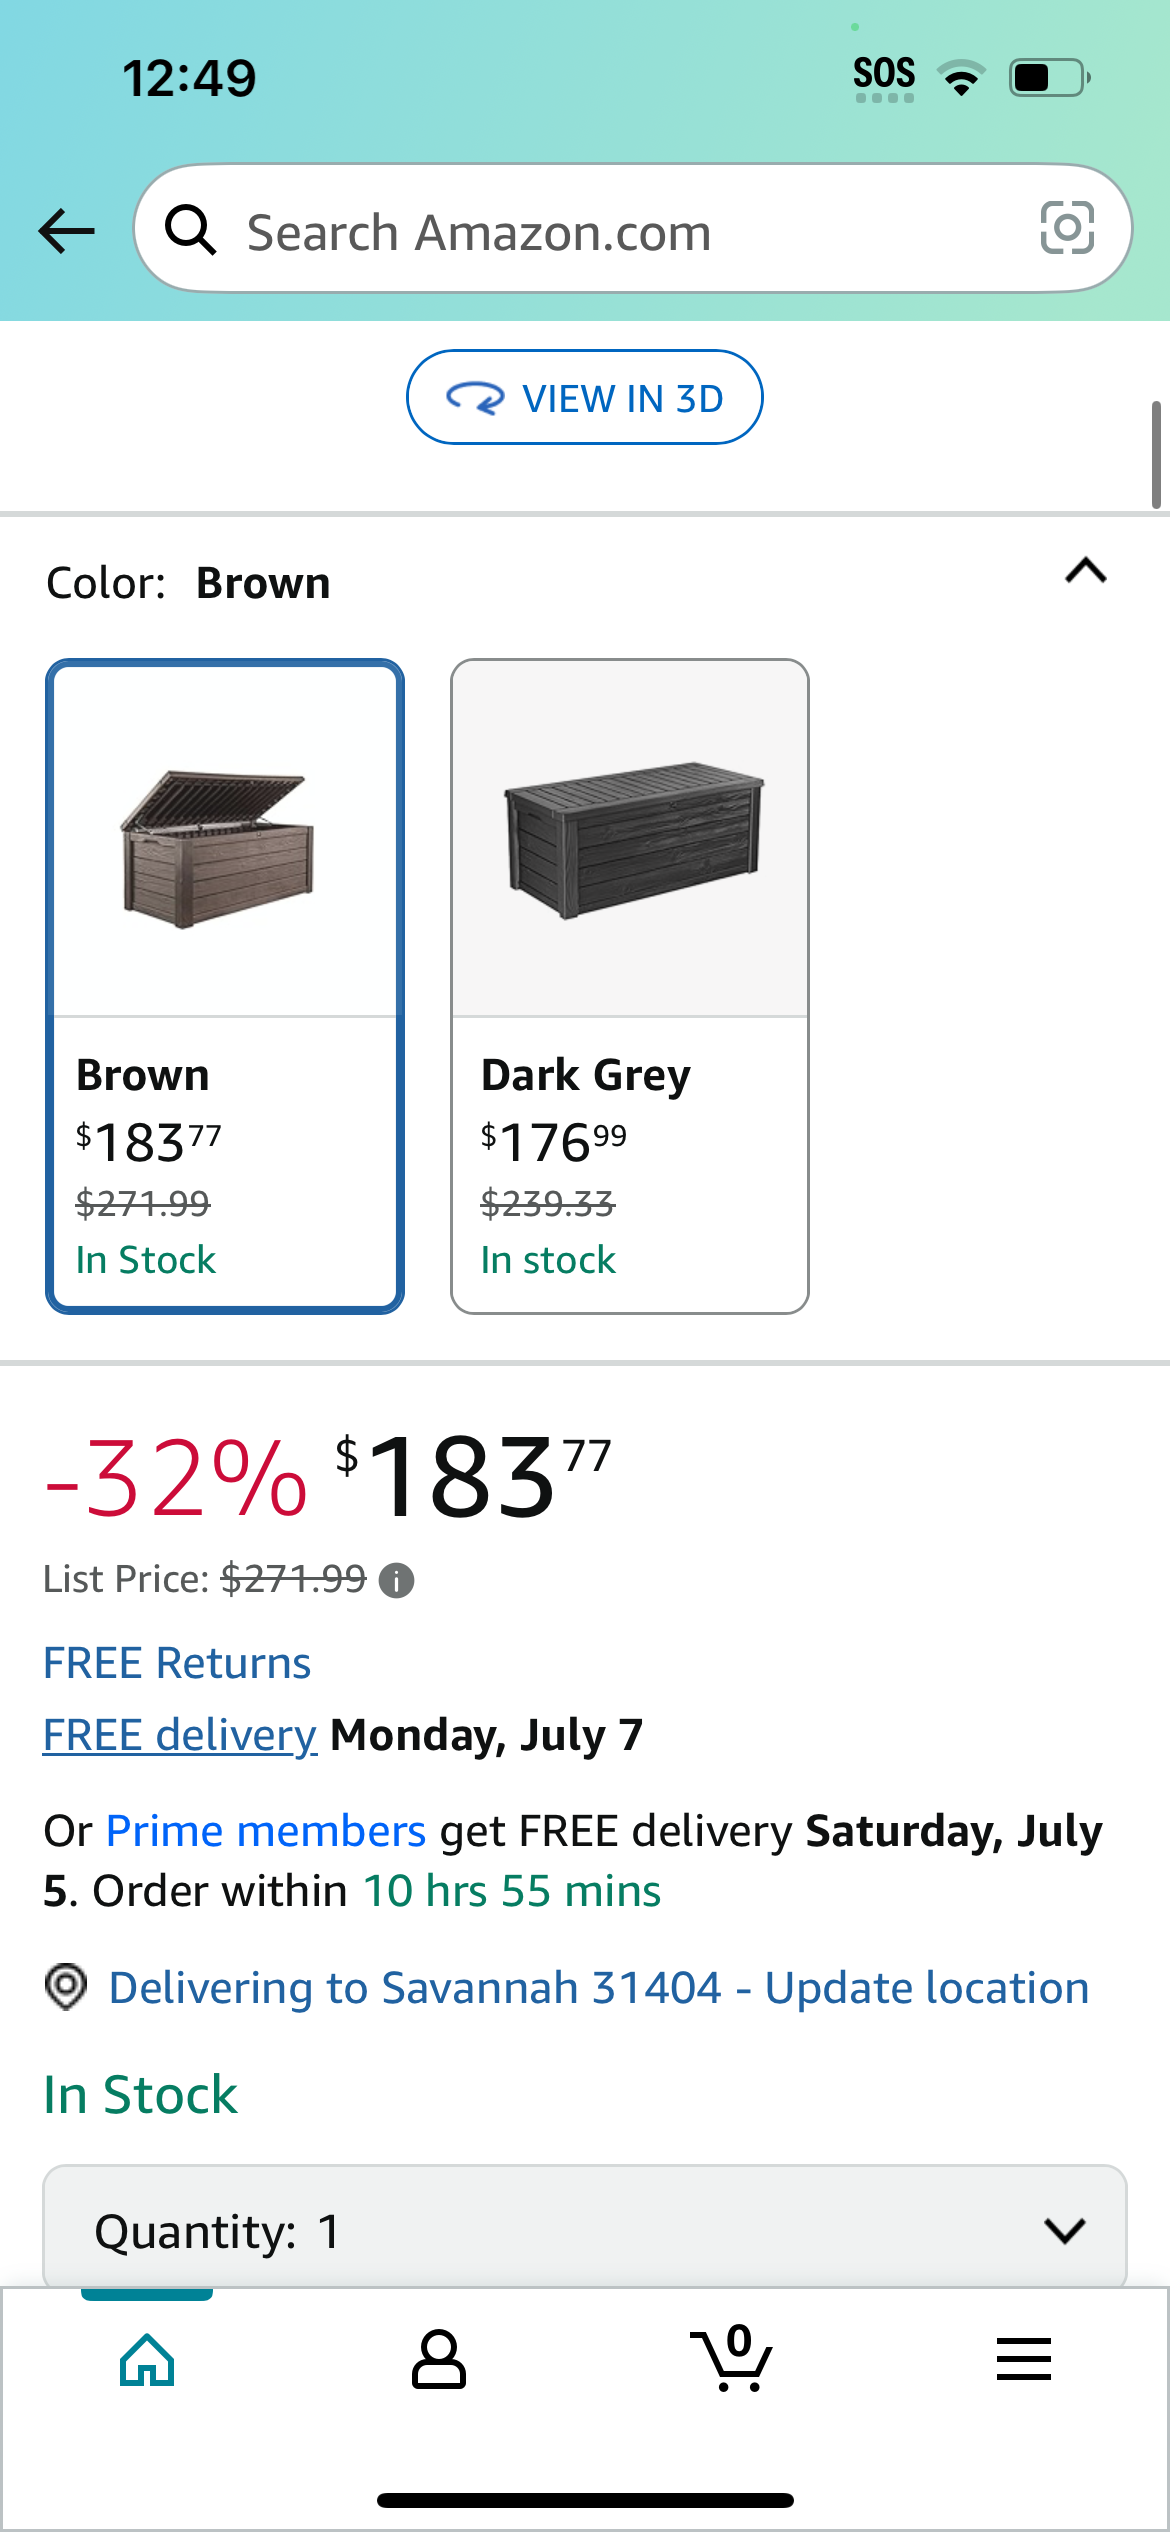
Task: Open the Quantity dropdown
Action: (x=585, y=2228)
